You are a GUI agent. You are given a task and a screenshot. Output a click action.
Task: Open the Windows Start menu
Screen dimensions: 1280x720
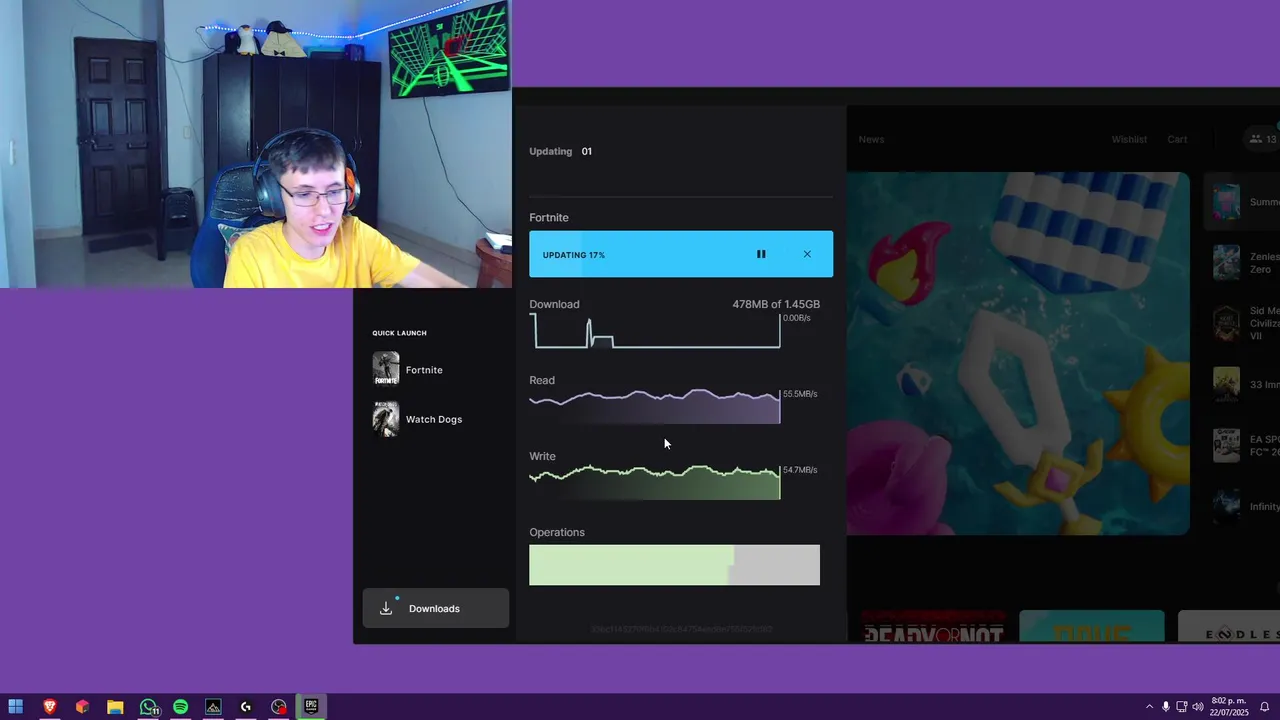tap(16, 707)
